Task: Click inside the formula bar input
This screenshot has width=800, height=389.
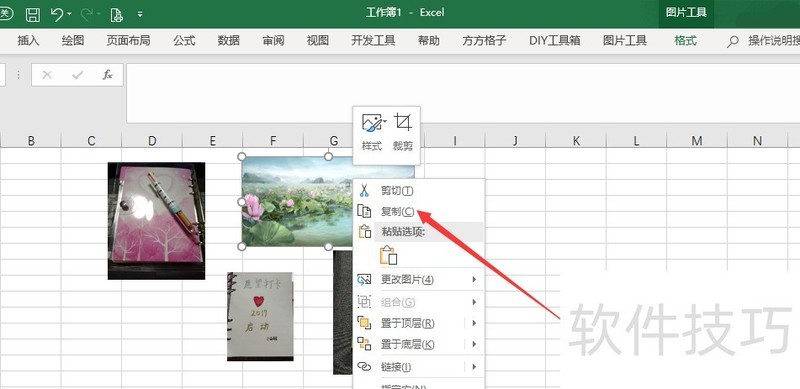Action: point(463,93)
